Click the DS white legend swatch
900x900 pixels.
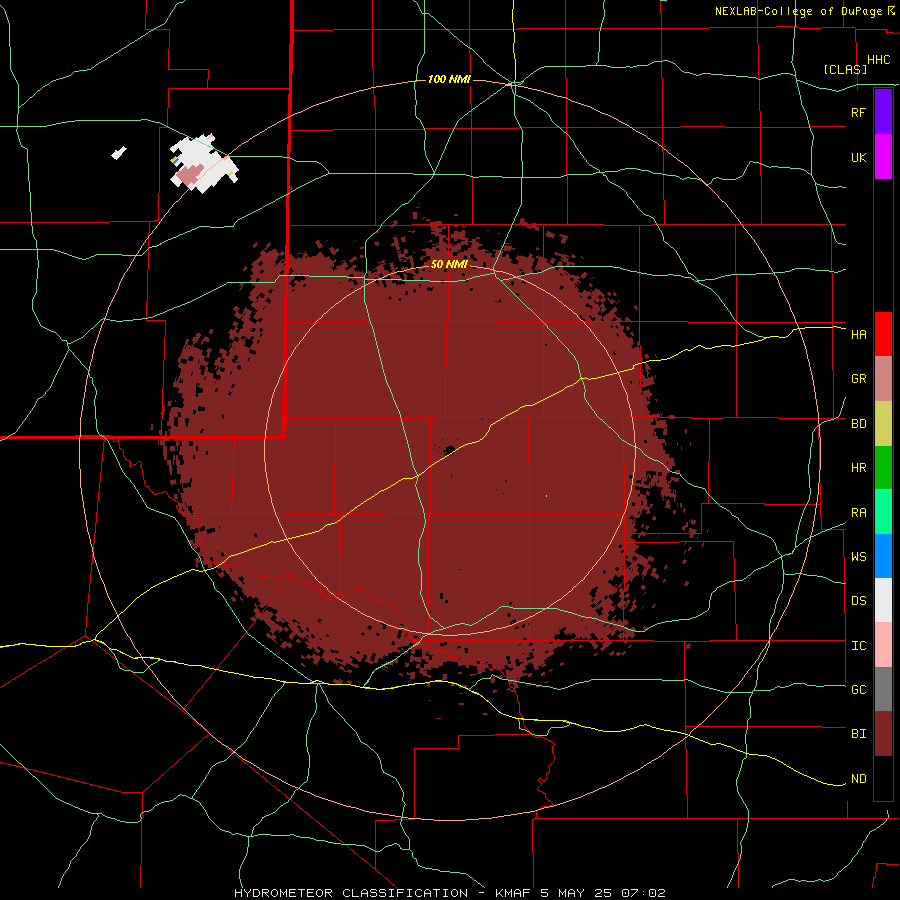click(883, 600)
